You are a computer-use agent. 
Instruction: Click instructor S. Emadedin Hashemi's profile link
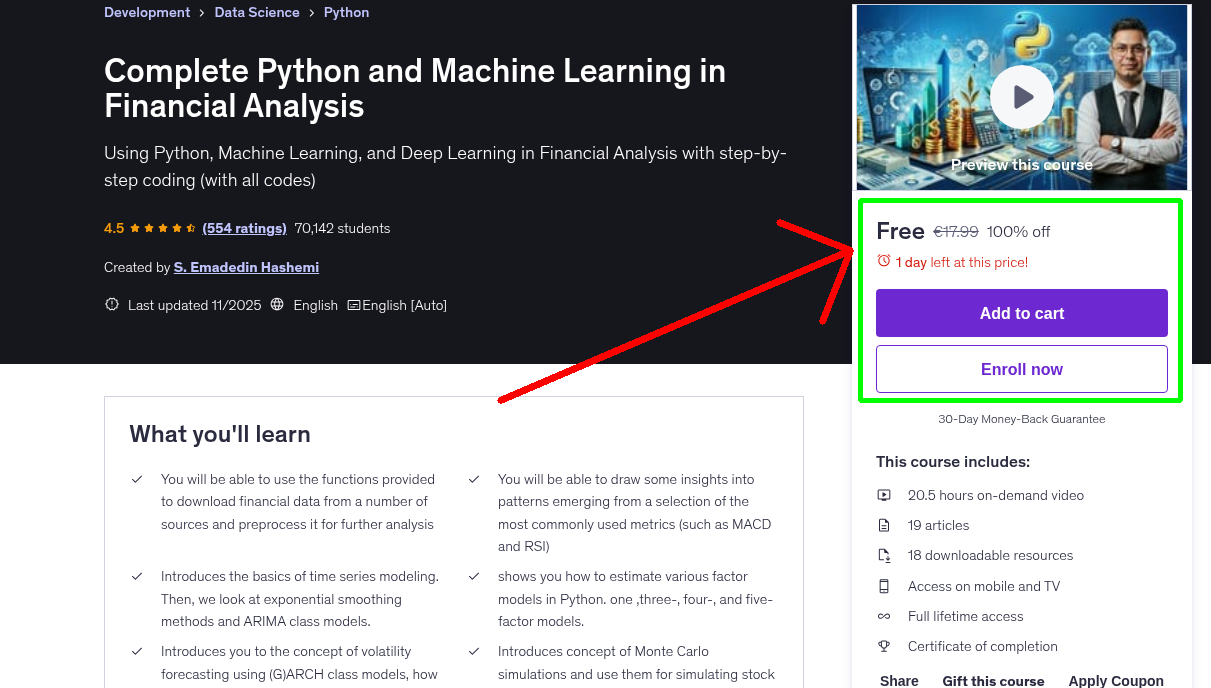click(x=246, y=267)
